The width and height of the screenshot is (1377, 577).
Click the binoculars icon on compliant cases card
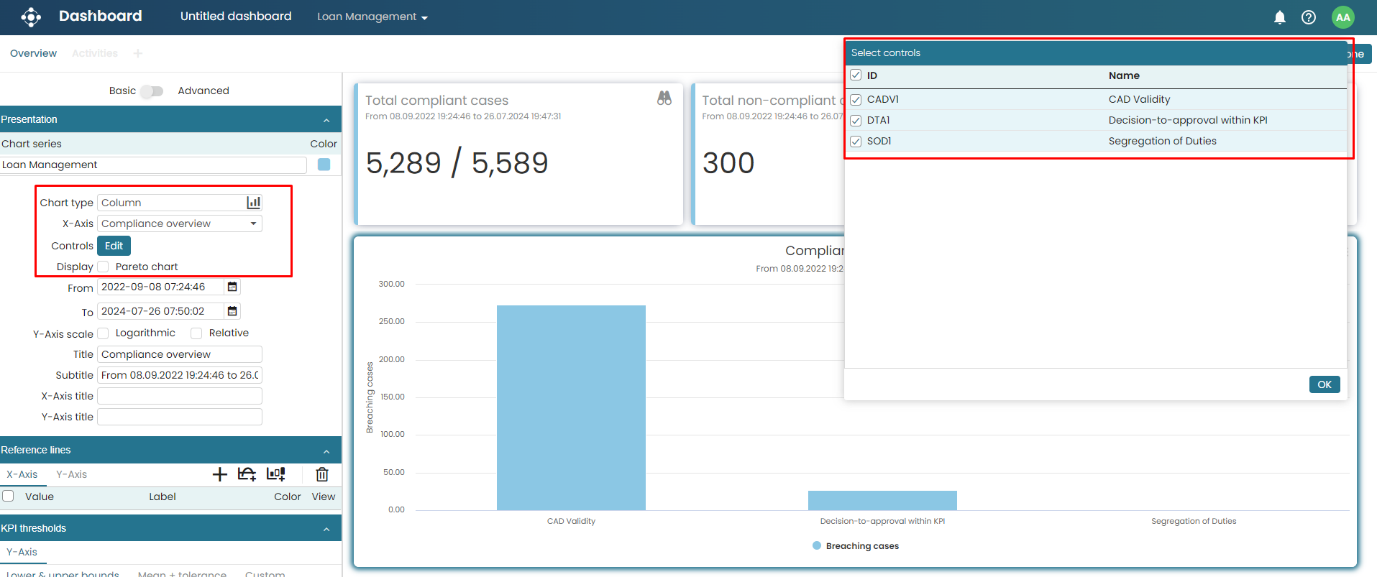pos(664,98)
